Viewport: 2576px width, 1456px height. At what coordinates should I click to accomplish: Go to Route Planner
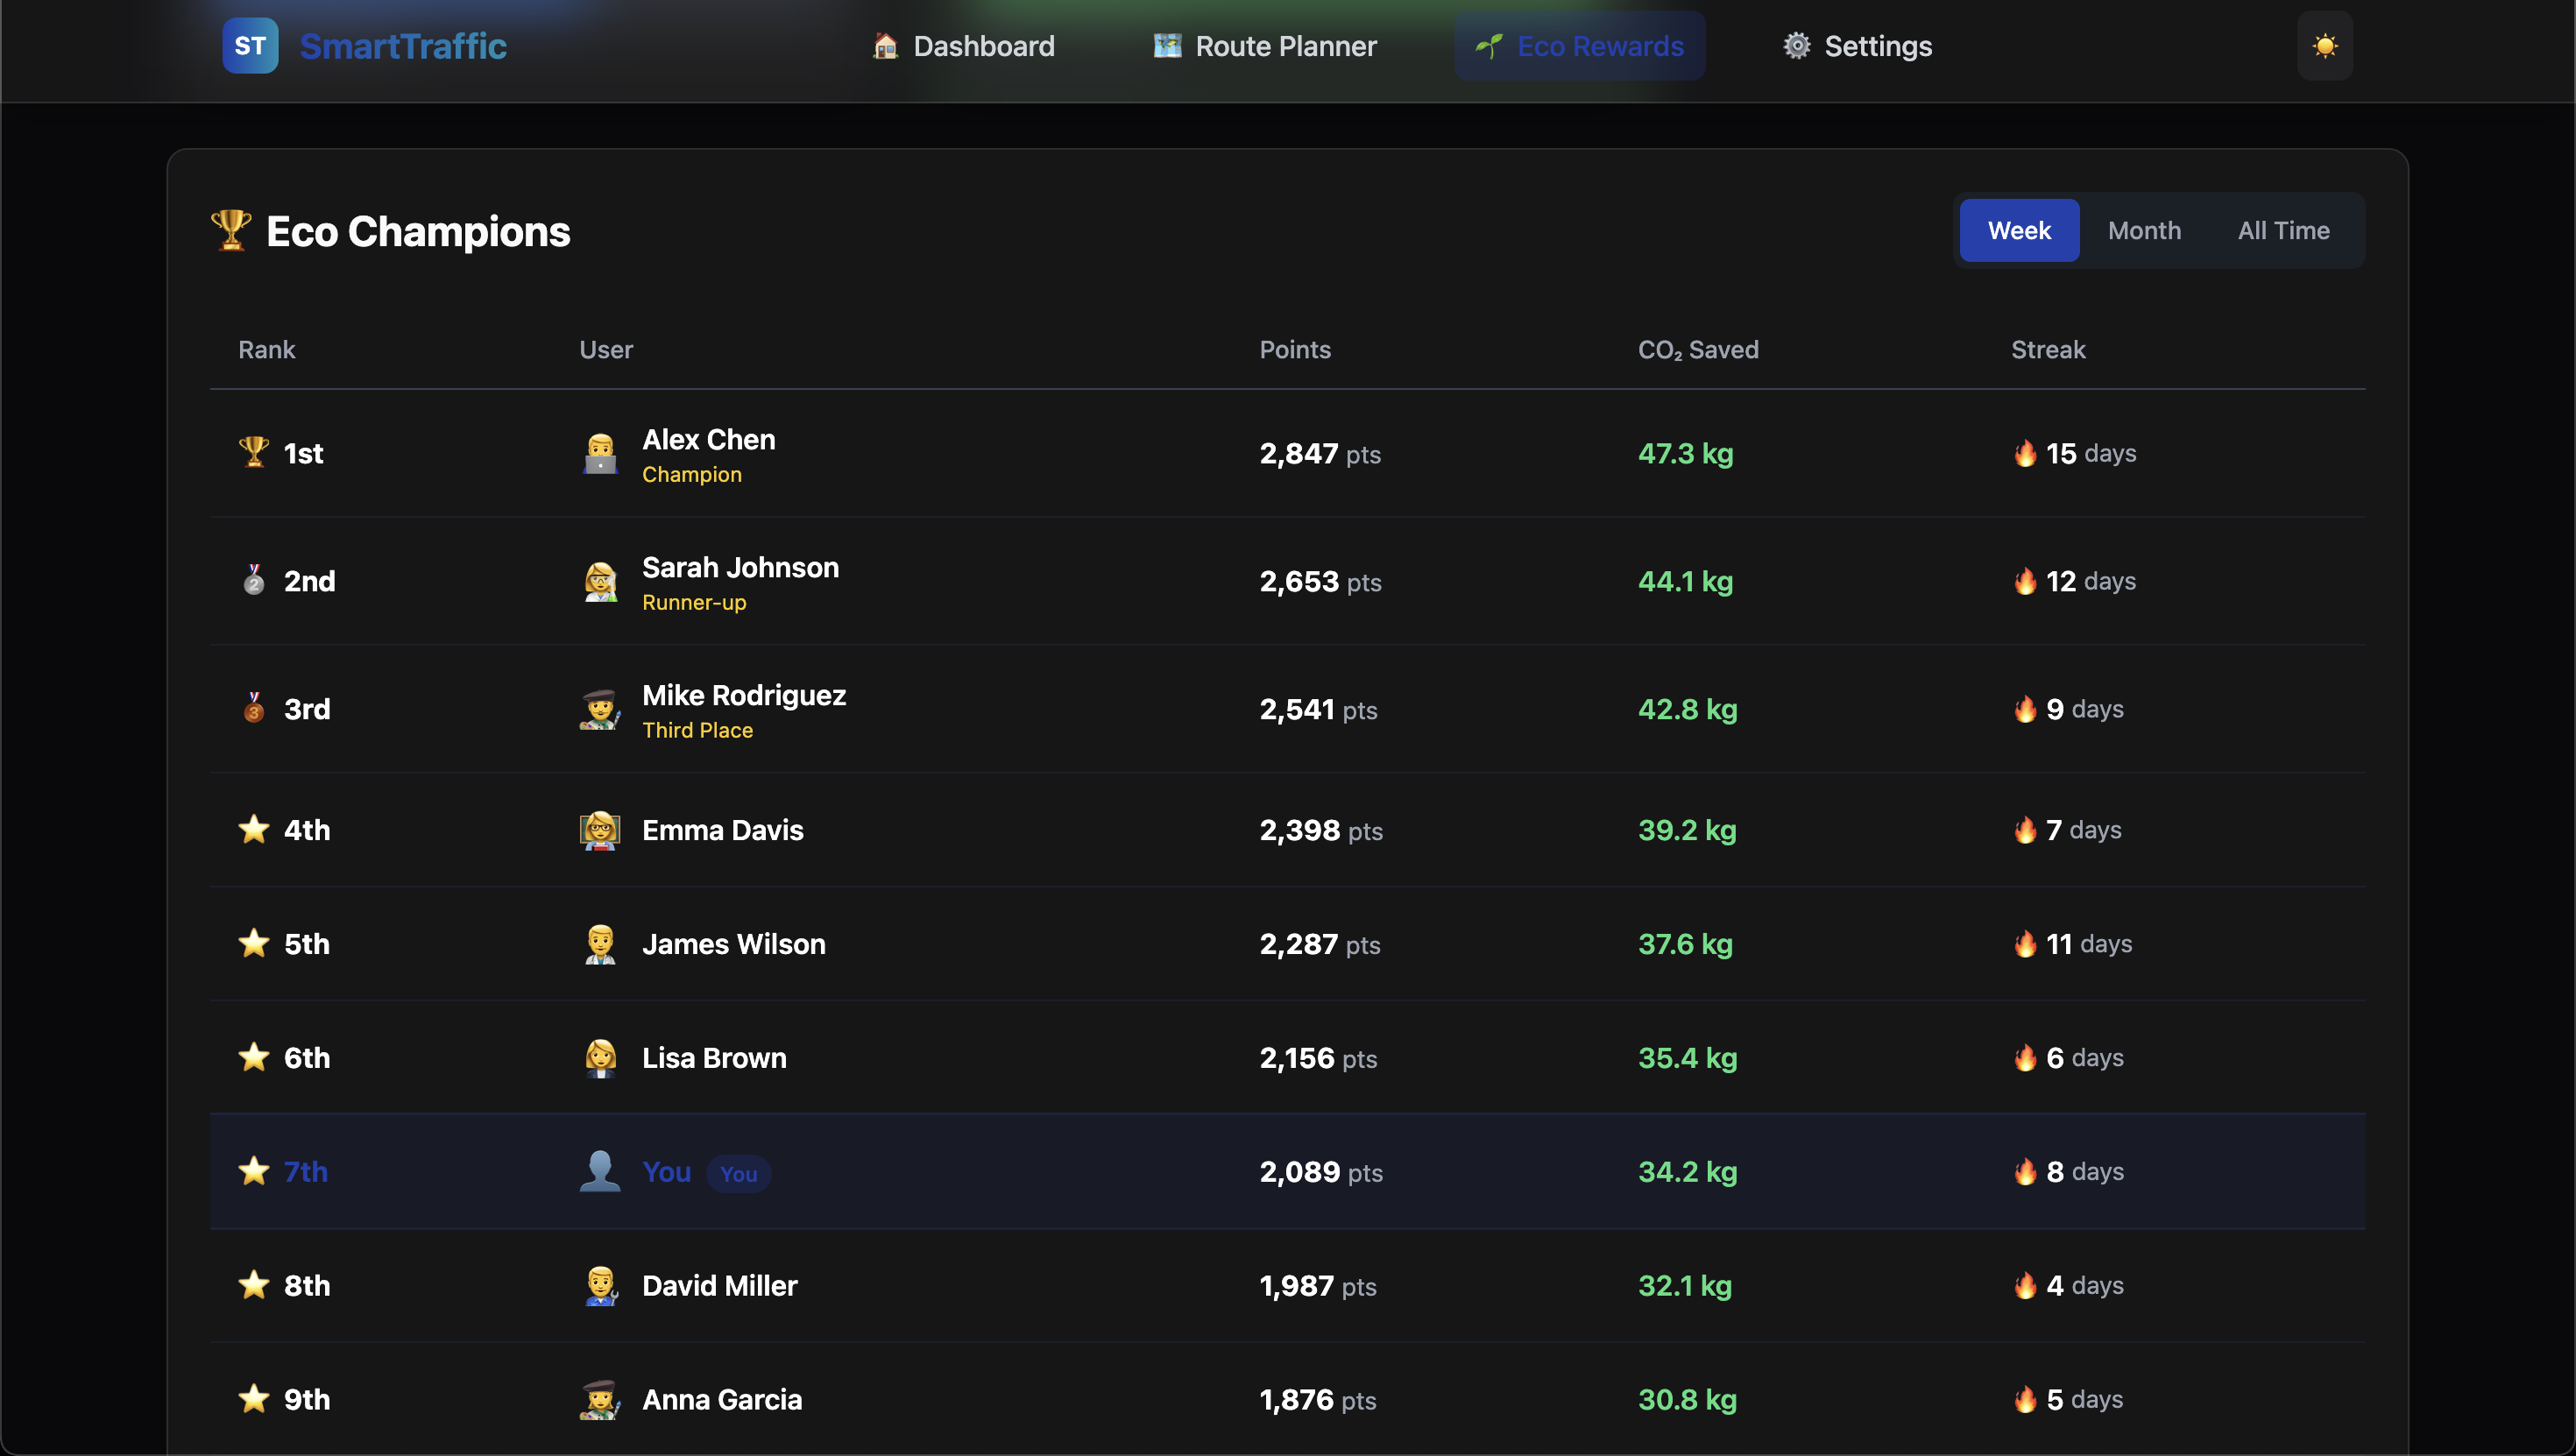click(x=1265, y=46)
